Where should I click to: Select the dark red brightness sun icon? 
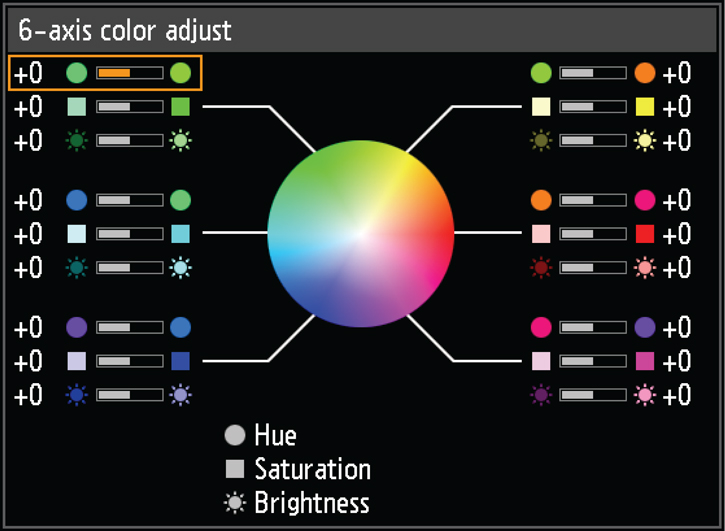tap(541, 268)
